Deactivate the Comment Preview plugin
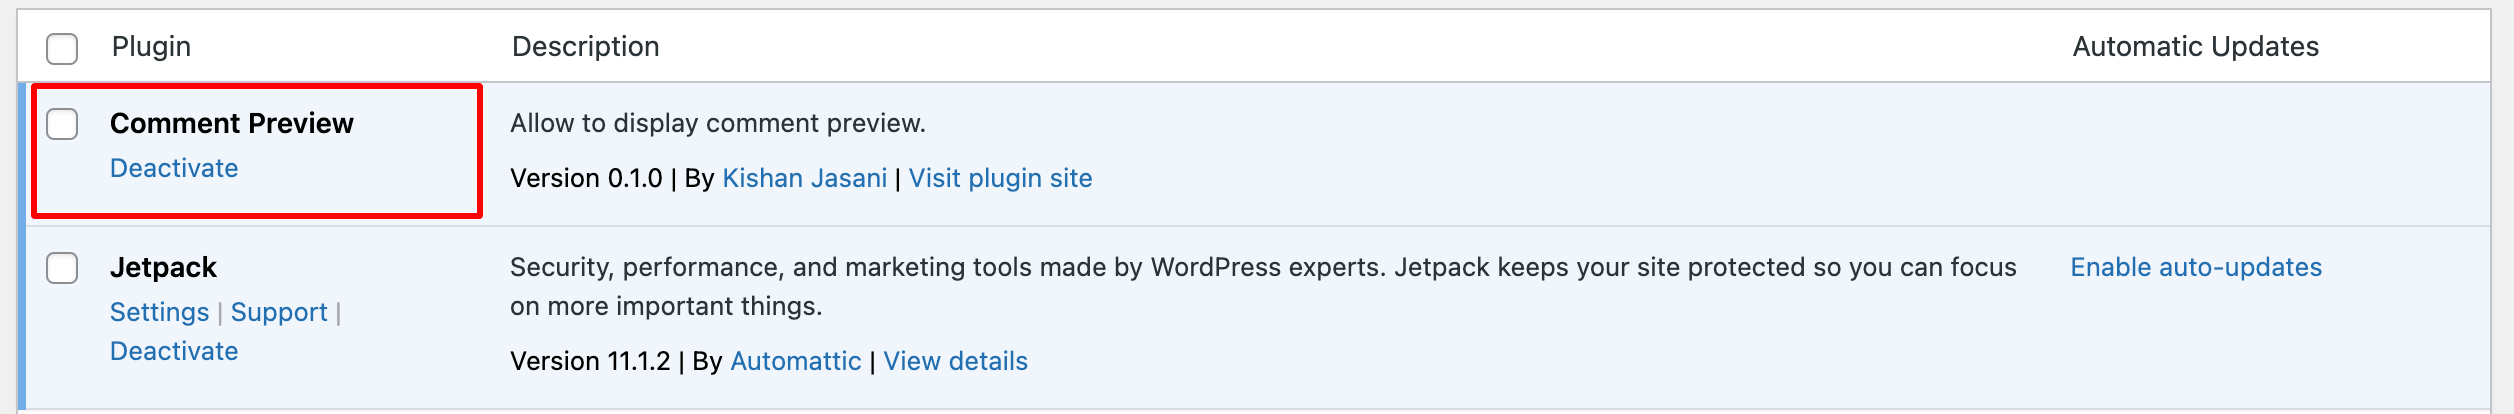2514x414 pixels. 174,168
